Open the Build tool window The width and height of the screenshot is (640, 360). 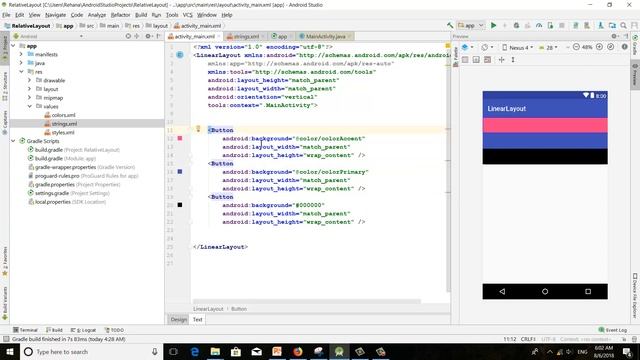pyautogui.click(x=54, y=330)
